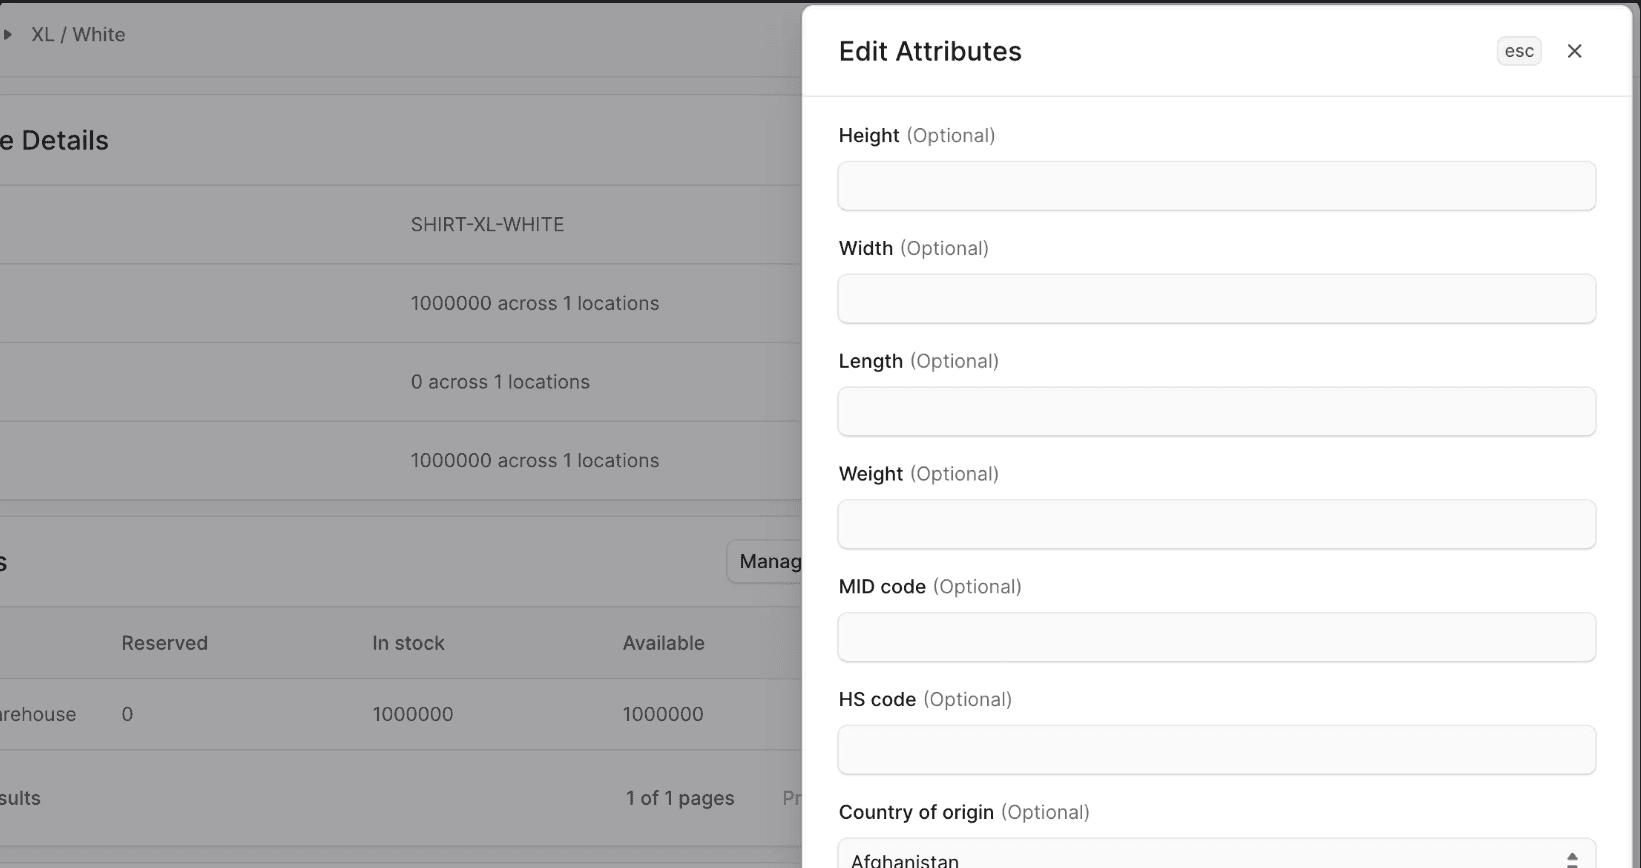This screenshot has height=868, width=1641.
Task: Select the Weight input box
Action: pos(1216,525)
